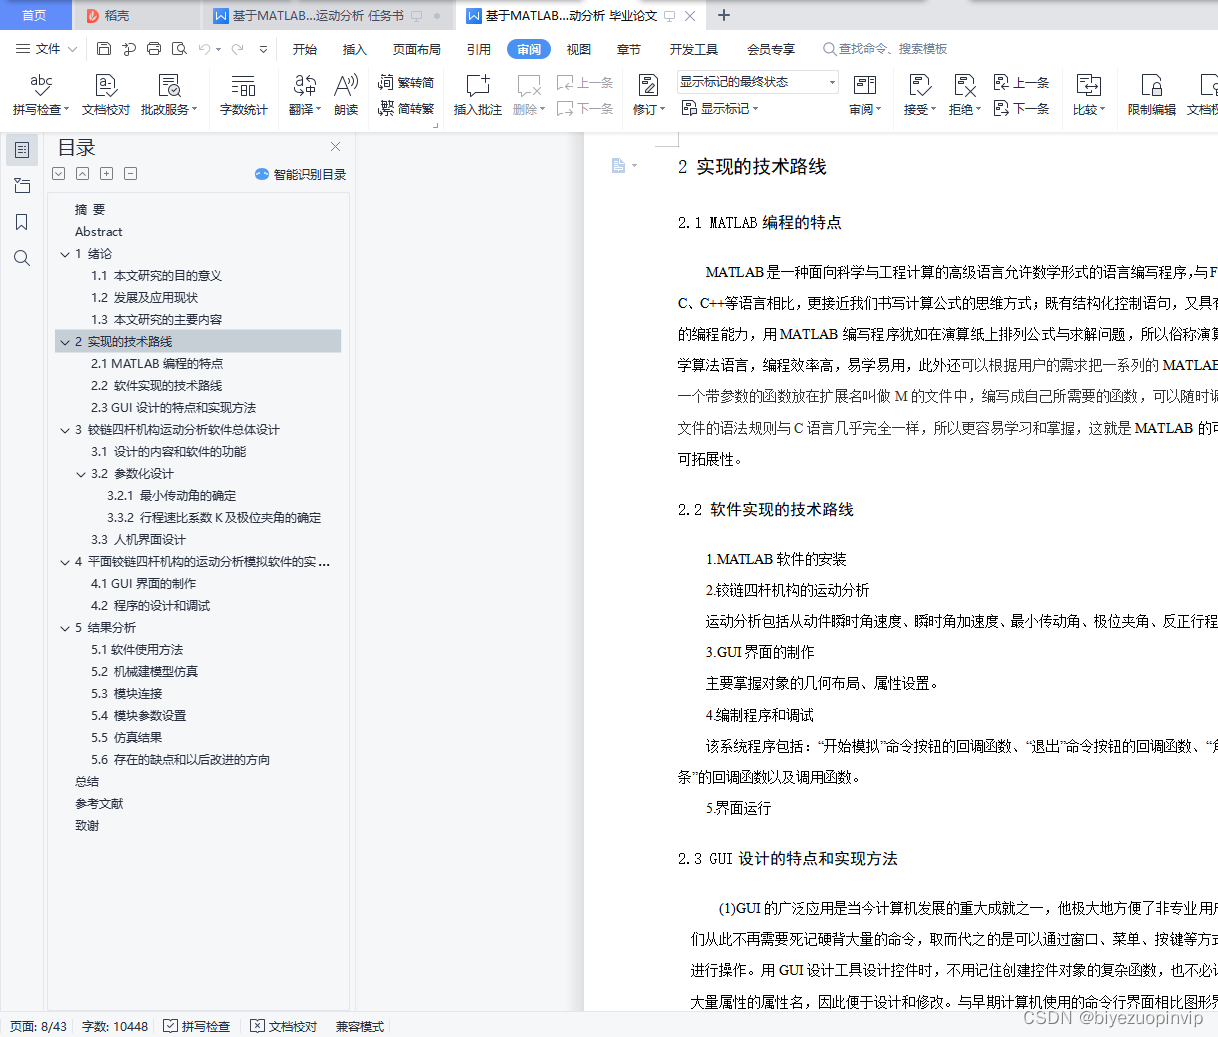Click 字数: 10448 in the status bar
This screenshot has width=1218, height=1037.
pos(115,1026)
